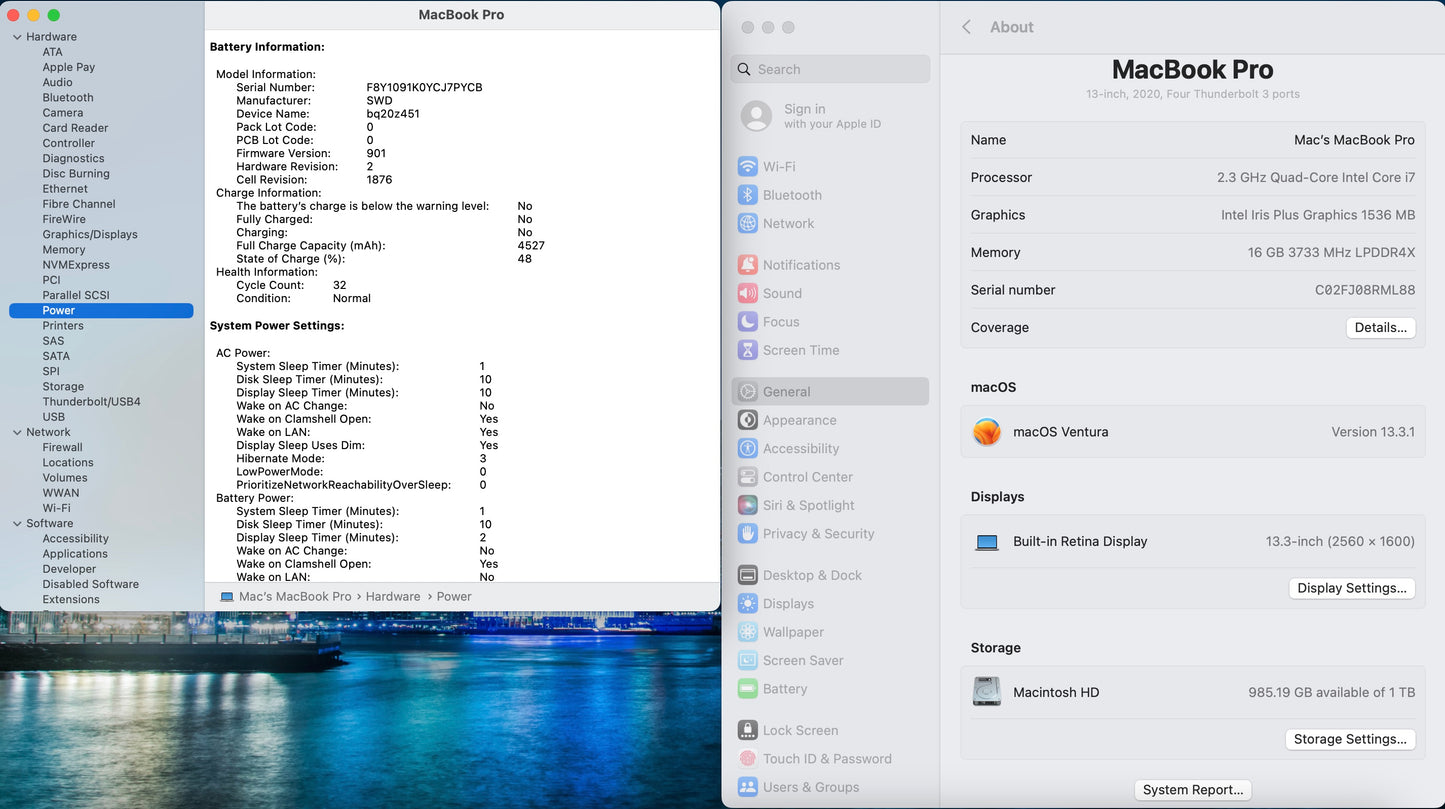Collapse the Hardware tree section
Screen dimensions: 1445x809
[x=17, y=37]
